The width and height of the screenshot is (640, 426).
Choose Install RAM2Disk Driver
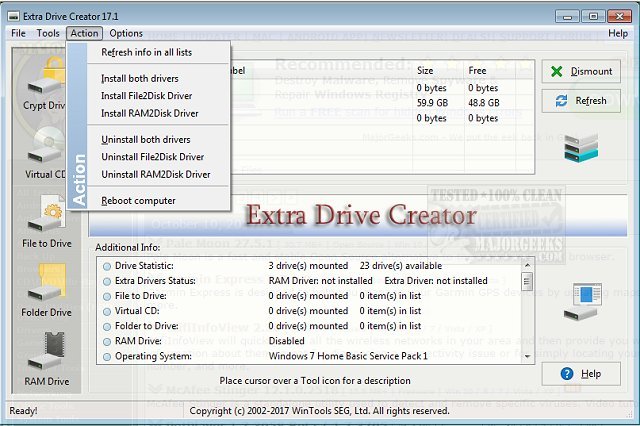coord(159,113)
